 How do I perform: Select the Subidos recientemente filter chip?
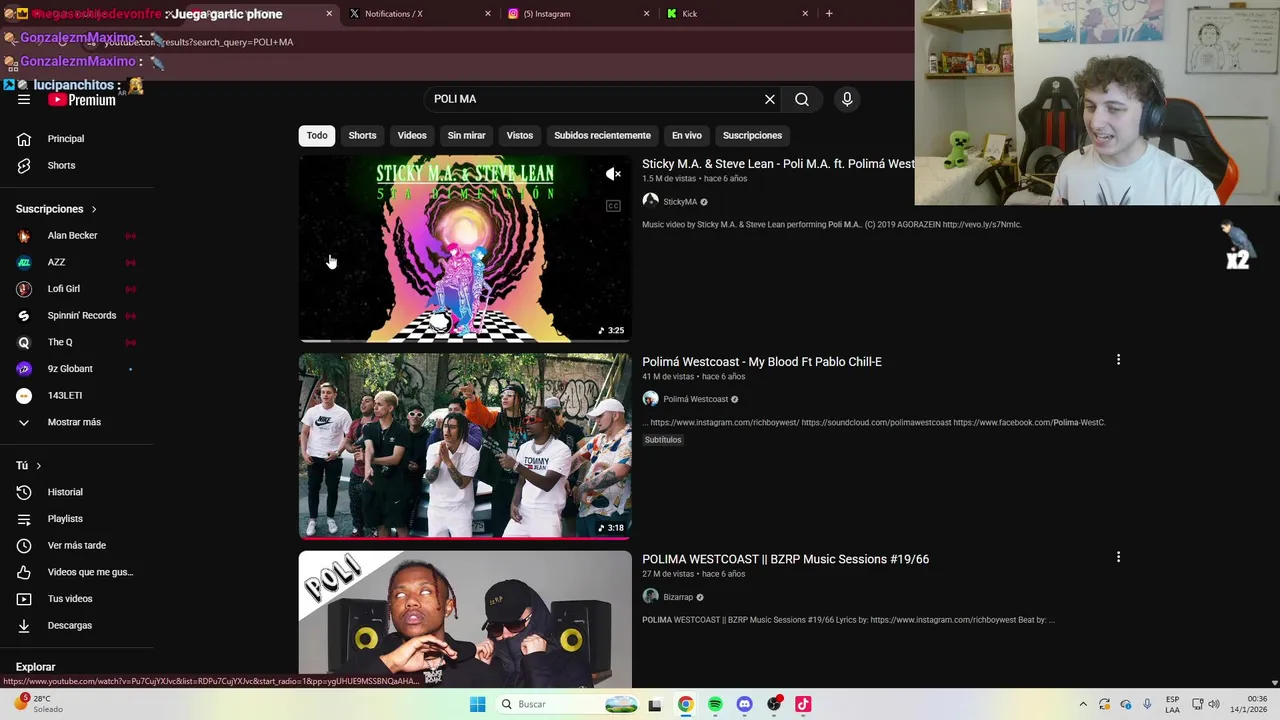click(602, 135)
